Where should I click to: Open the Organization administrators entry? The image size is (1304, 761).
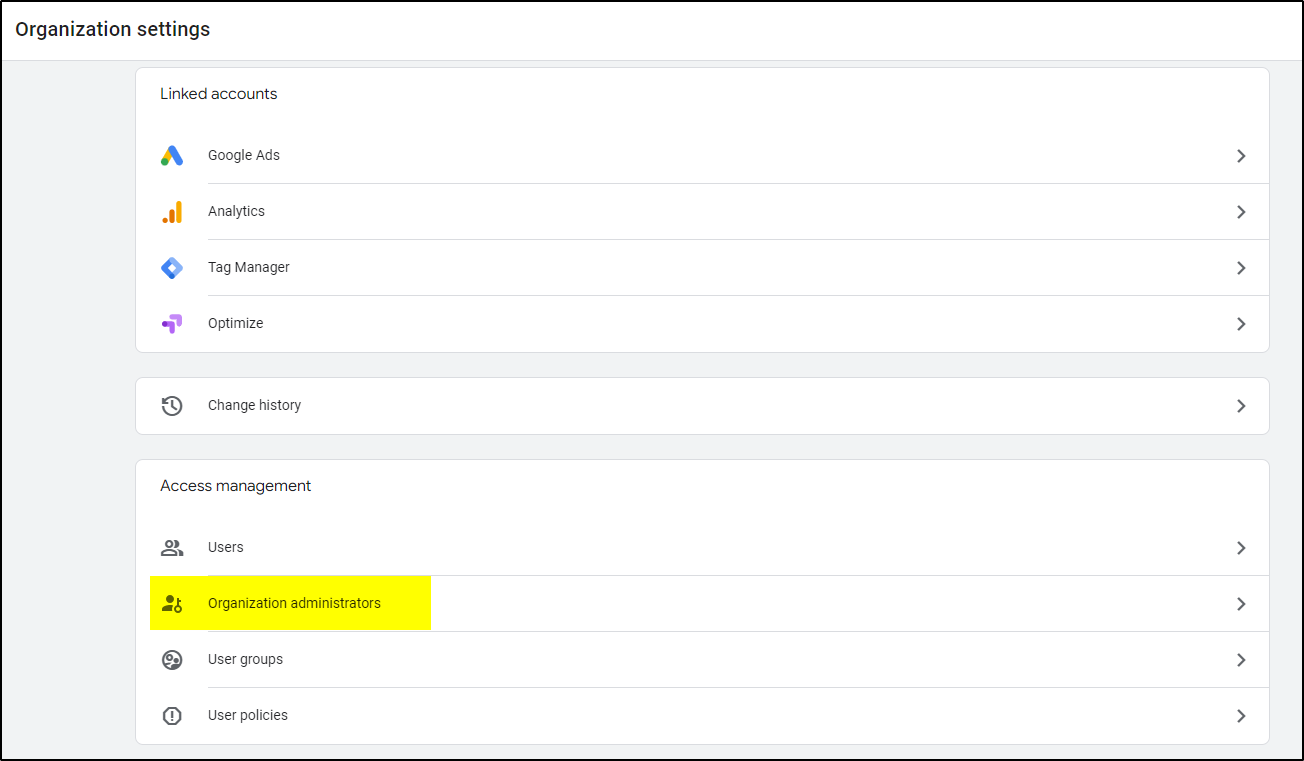tap(294, 604)
